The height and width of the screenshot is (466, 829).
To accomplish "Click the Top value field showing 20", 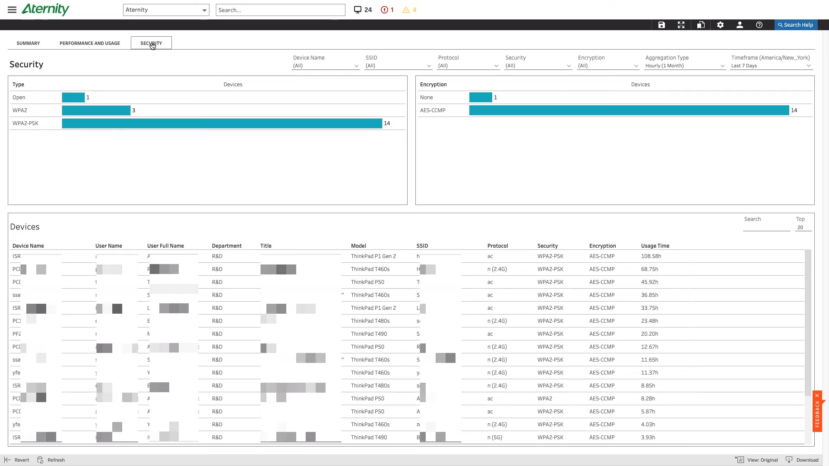I will 803,227.
